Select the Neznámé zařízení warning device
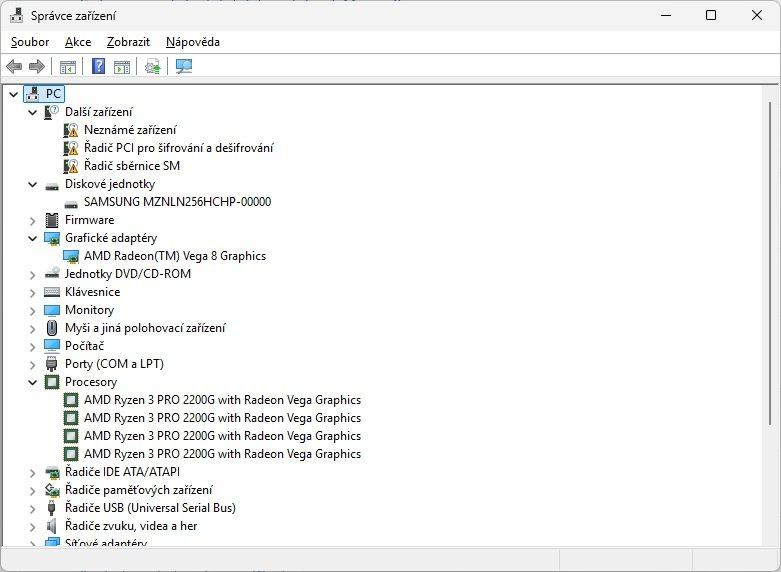Viewport: 781px width, 572px height. 130,130
